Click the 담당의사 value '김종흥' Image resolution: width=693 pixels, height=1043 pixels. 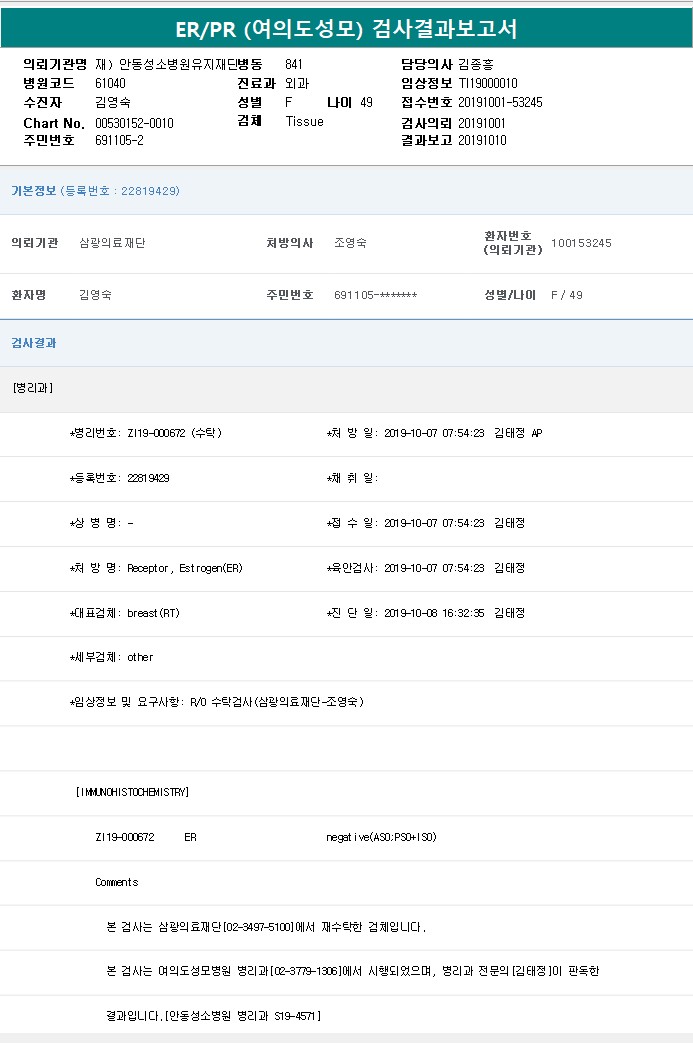tap(476, 65)
